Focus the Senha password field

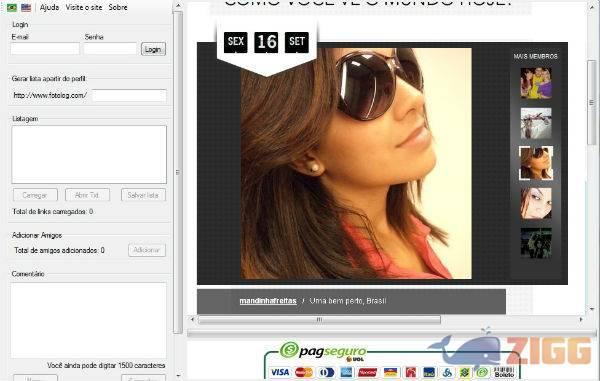click(110, 49)
